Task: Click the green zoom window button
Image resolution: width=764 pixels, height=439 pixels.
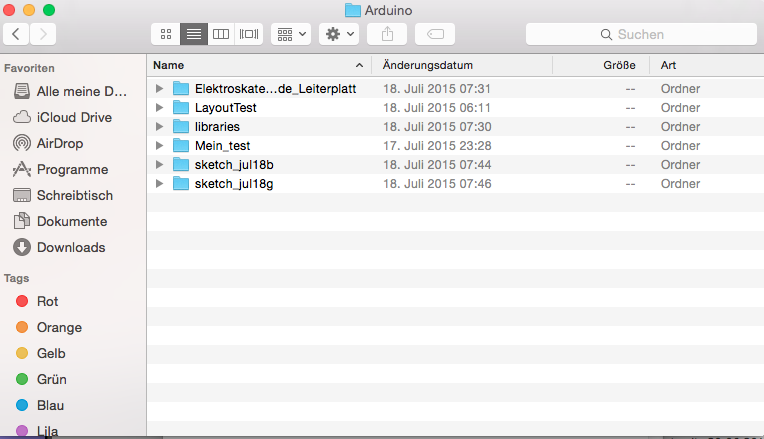Action: 49,10
